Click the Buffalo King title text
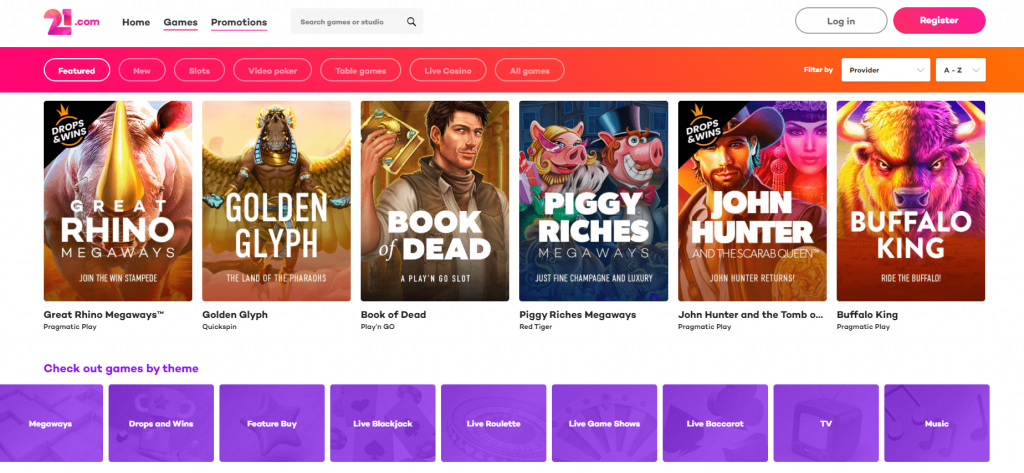This screenshot has height=473, width=1024. 867,315
